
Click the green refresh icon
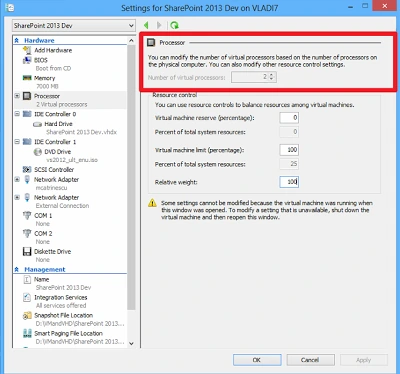(x=174, y=25)
